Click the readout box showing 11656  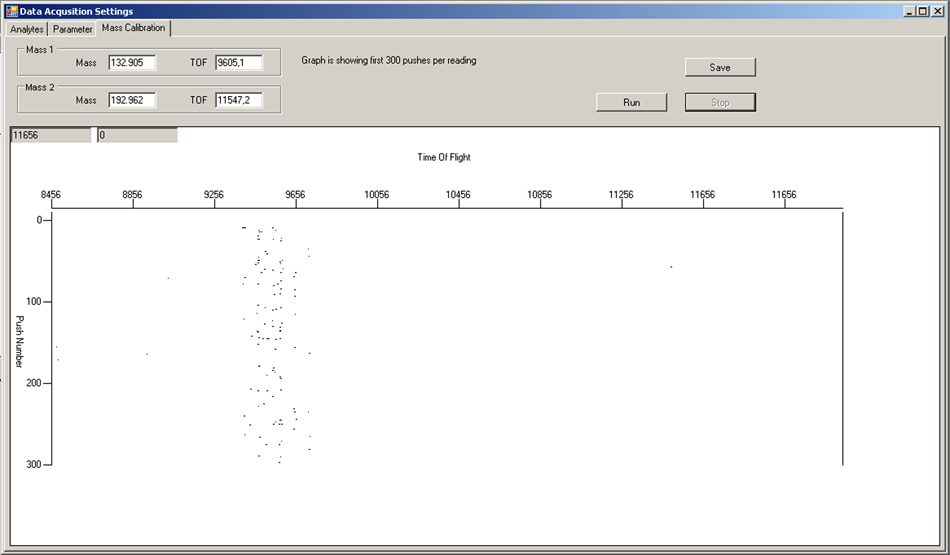50,135
